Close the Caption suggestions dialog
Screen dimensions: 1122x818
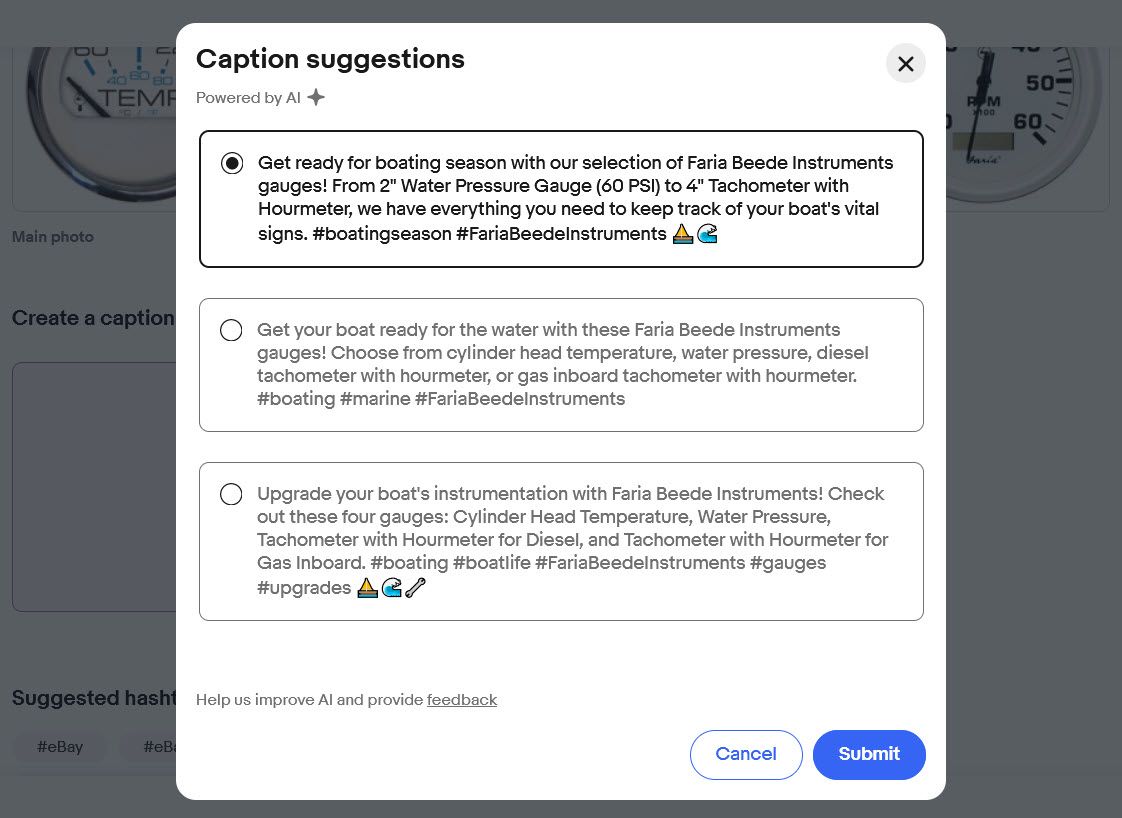905,64
